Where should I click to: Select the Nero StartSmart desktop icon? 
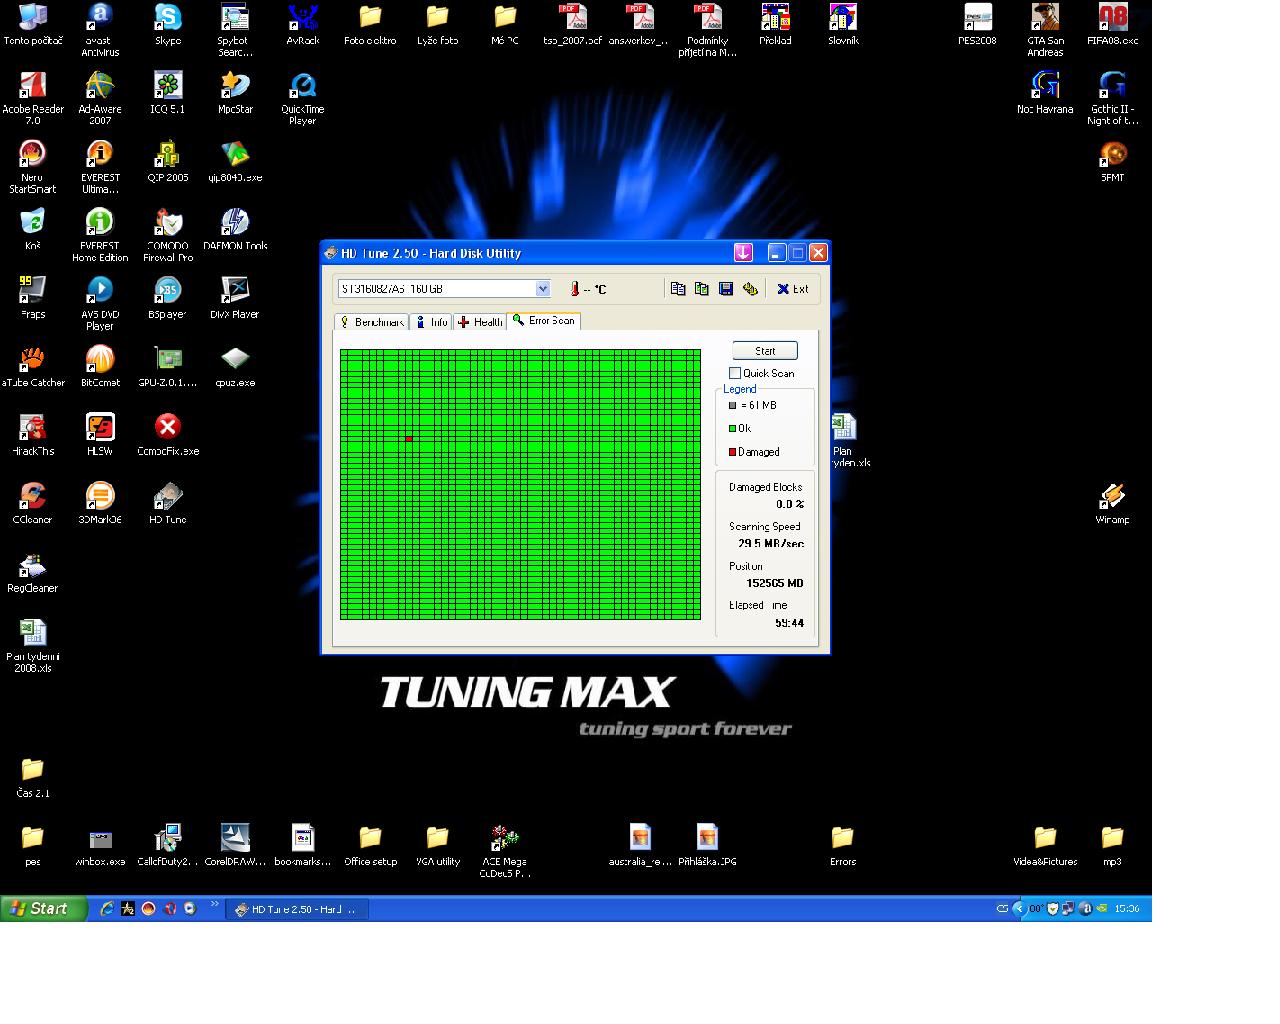click(33, 166)
